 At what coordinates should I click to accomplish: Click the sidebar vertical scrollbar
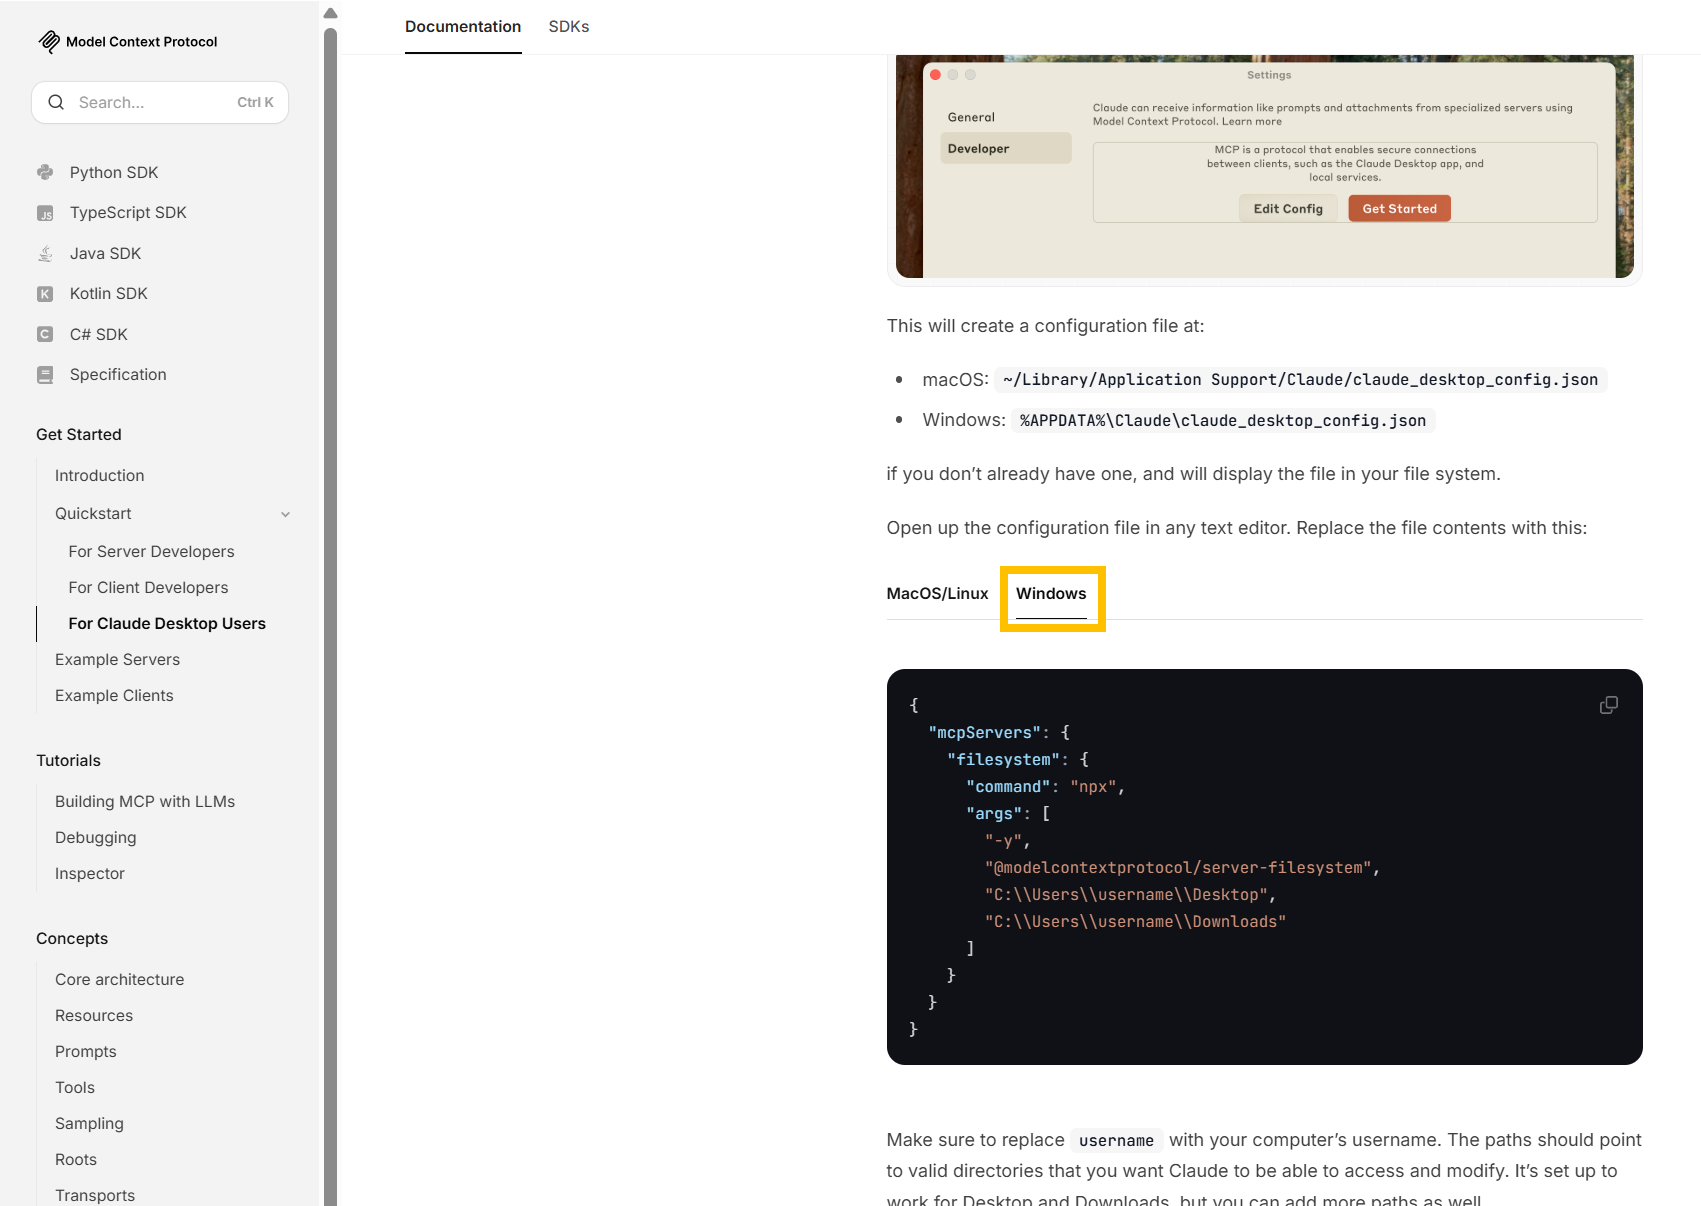click(330, 616)
